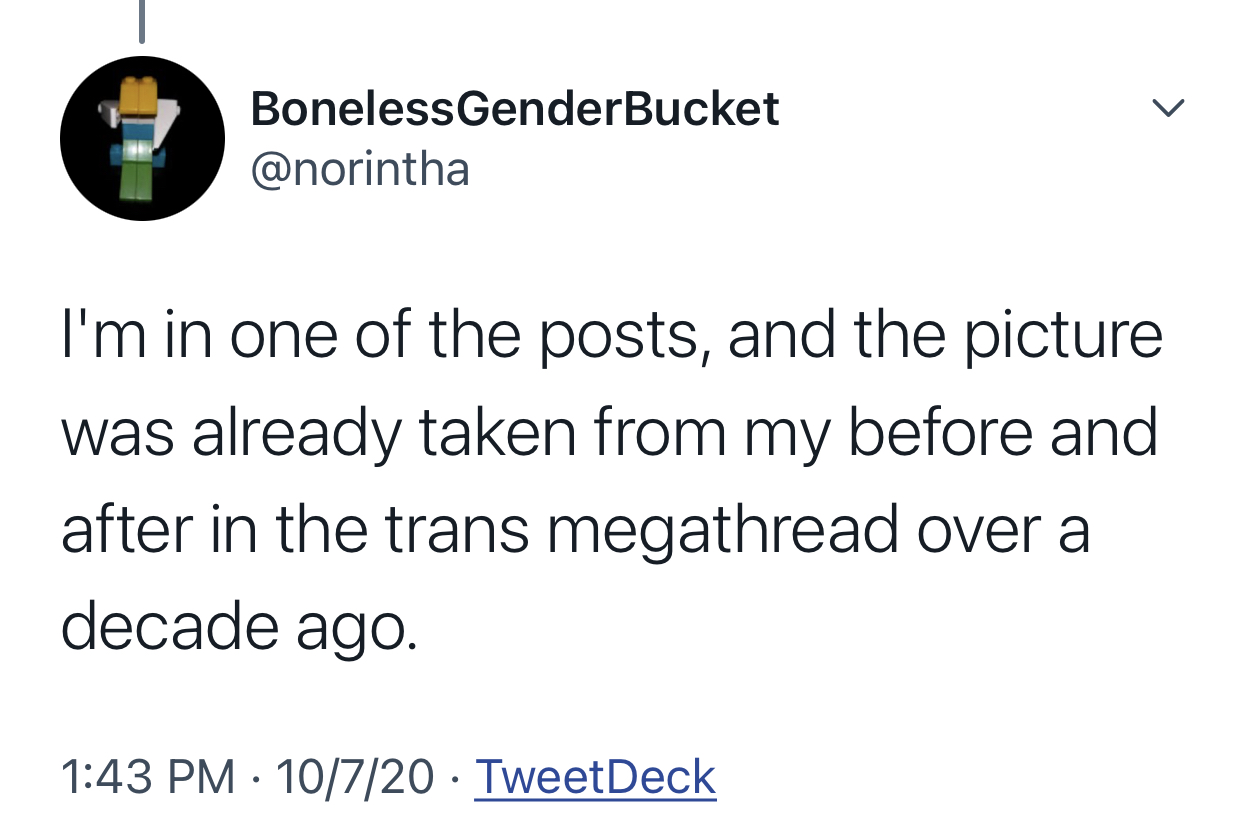Open the TweetDeck source link
The image size is (1242, 832).
[x=595, y=776]
